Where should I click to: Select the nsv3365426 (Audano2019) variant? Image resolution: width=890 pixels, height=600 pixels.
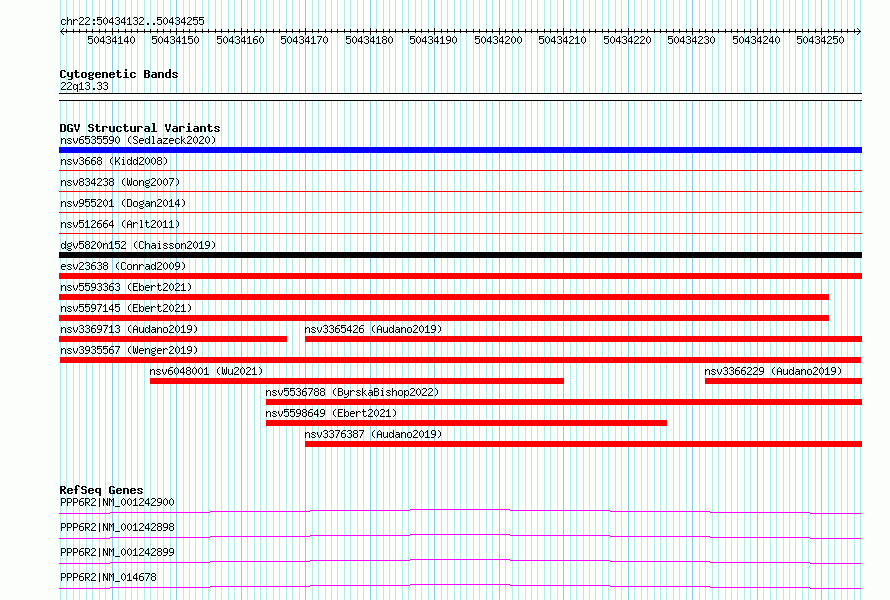373,329
